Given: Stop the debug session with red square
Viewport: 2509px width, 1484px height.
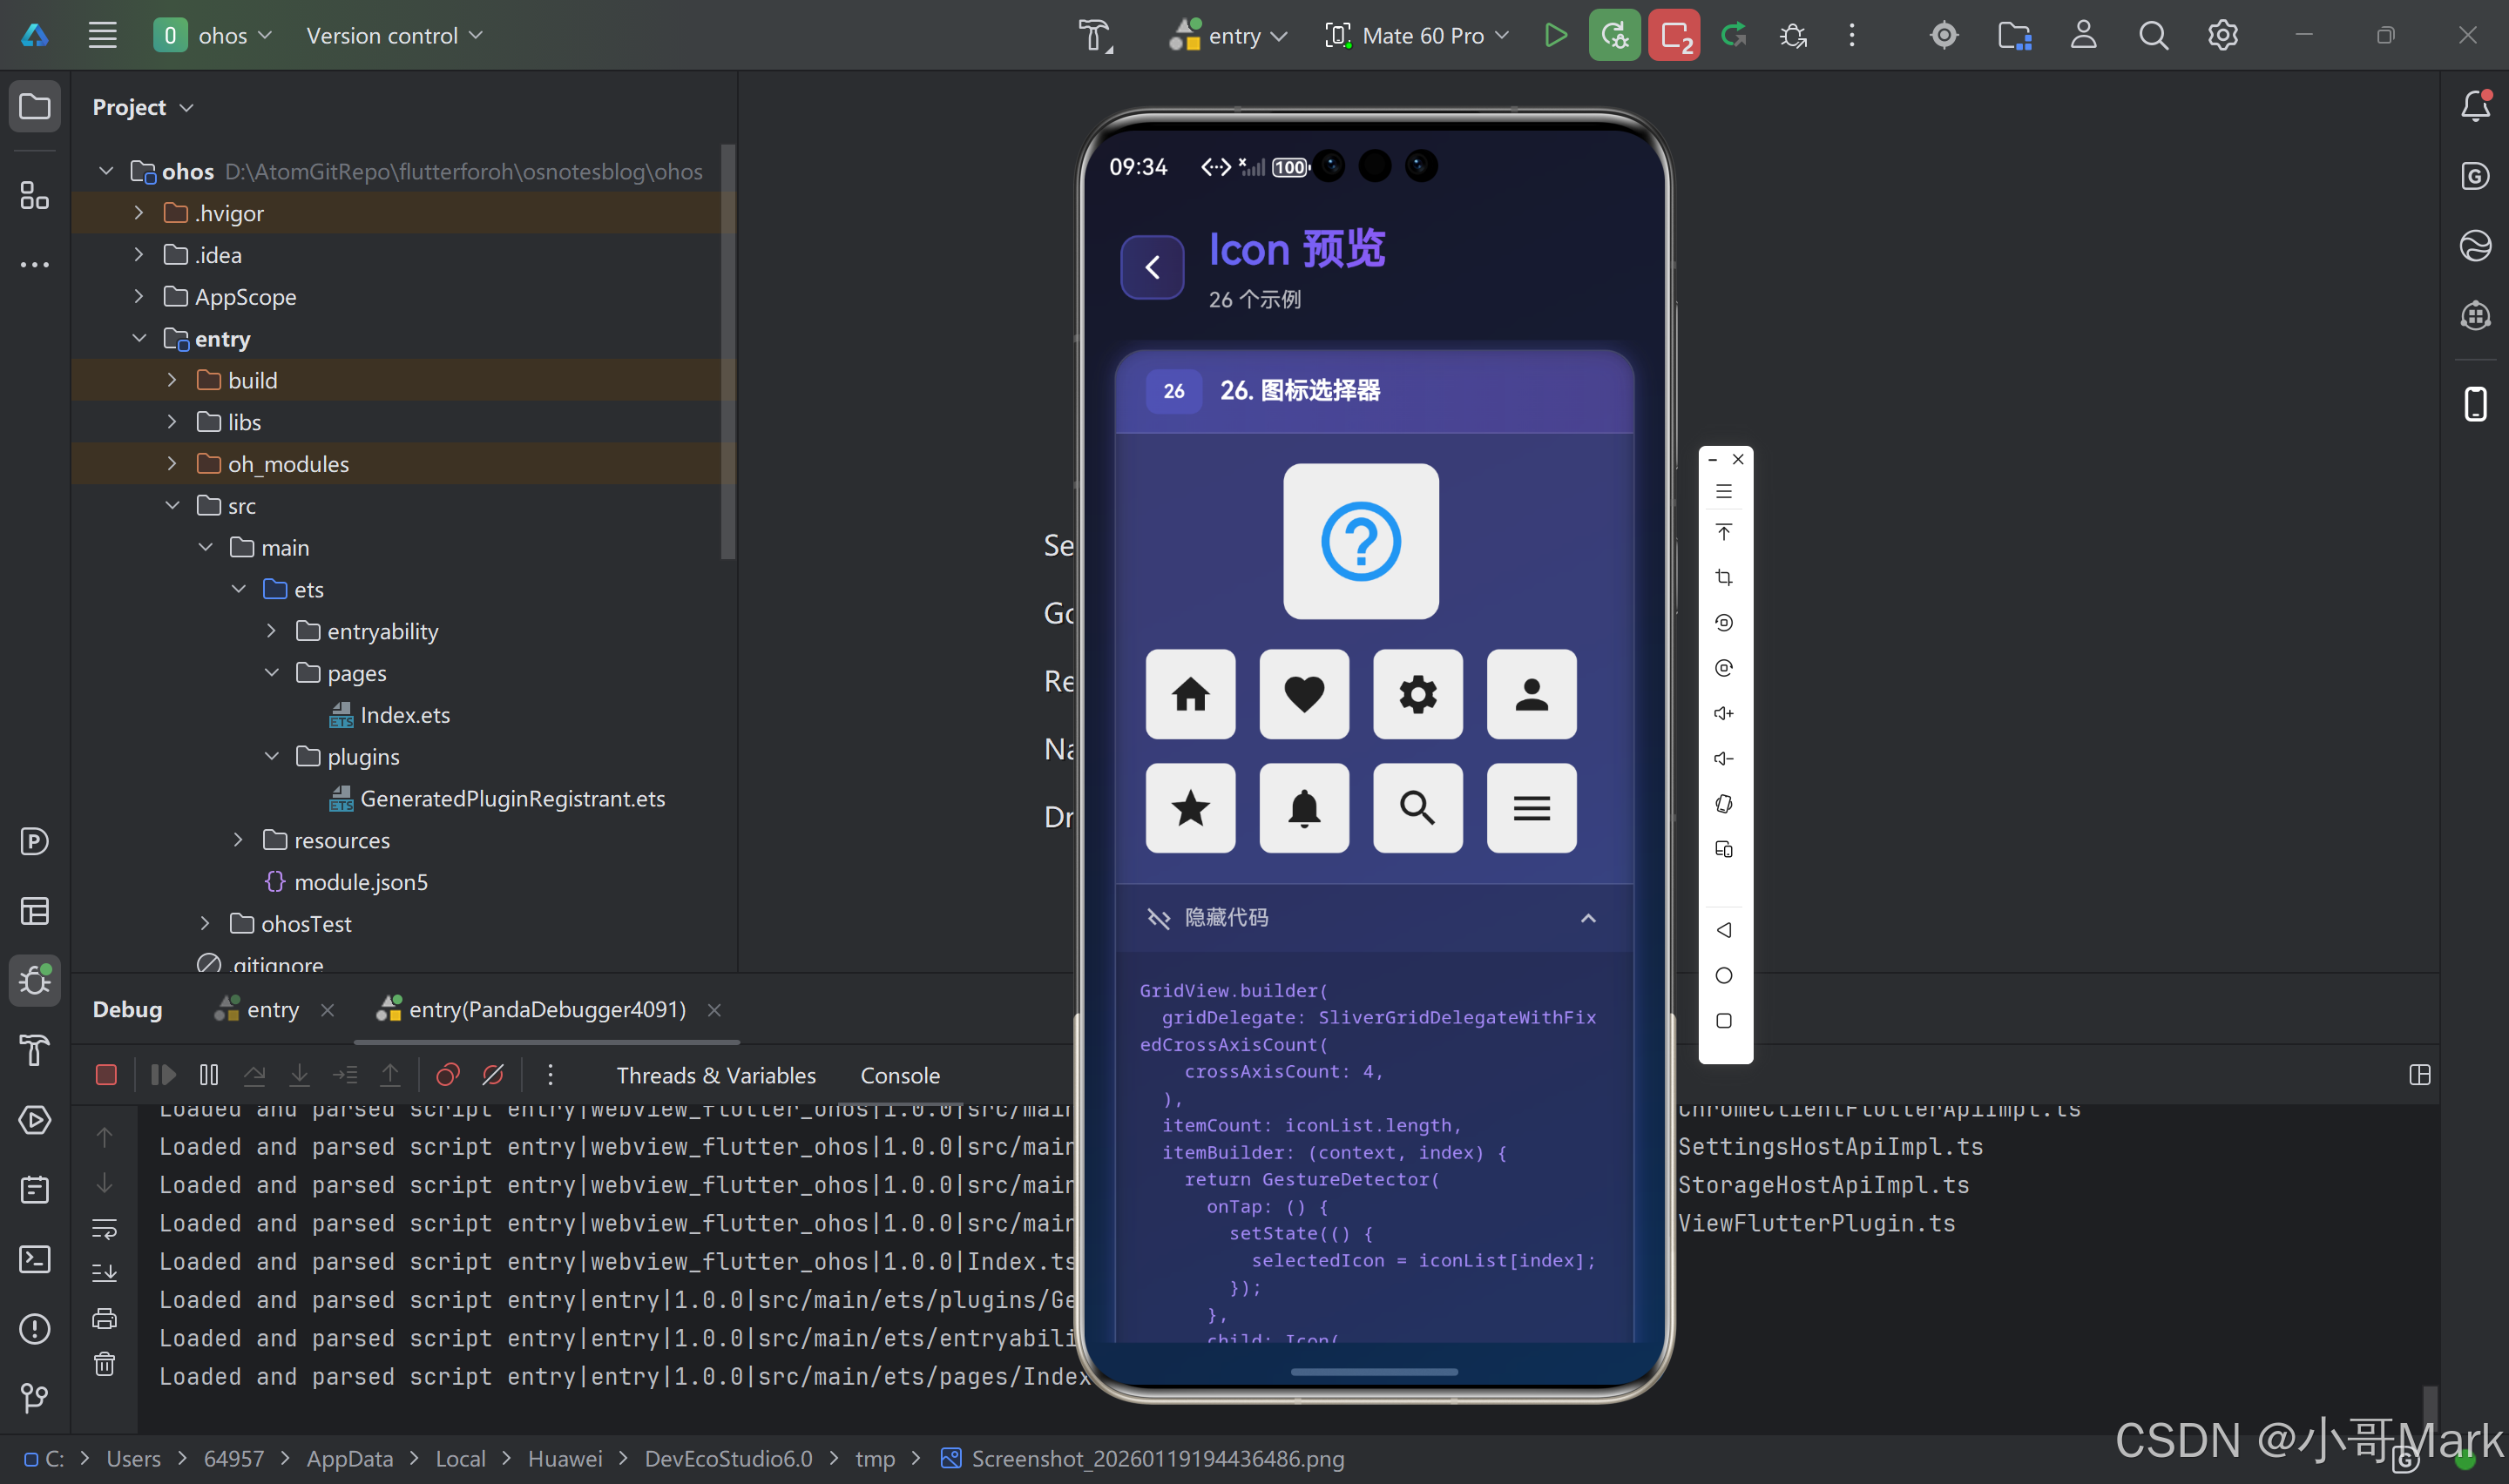Looking at the screenshot, I should pyautogui.click(x=106, y=1075).
